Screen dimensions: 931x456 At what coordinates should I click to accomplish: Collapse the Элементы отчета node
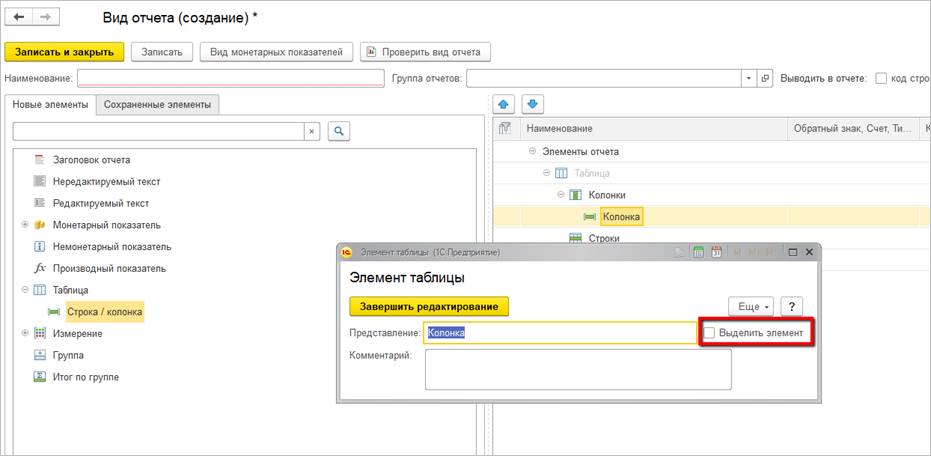click(x=532, y=151)
